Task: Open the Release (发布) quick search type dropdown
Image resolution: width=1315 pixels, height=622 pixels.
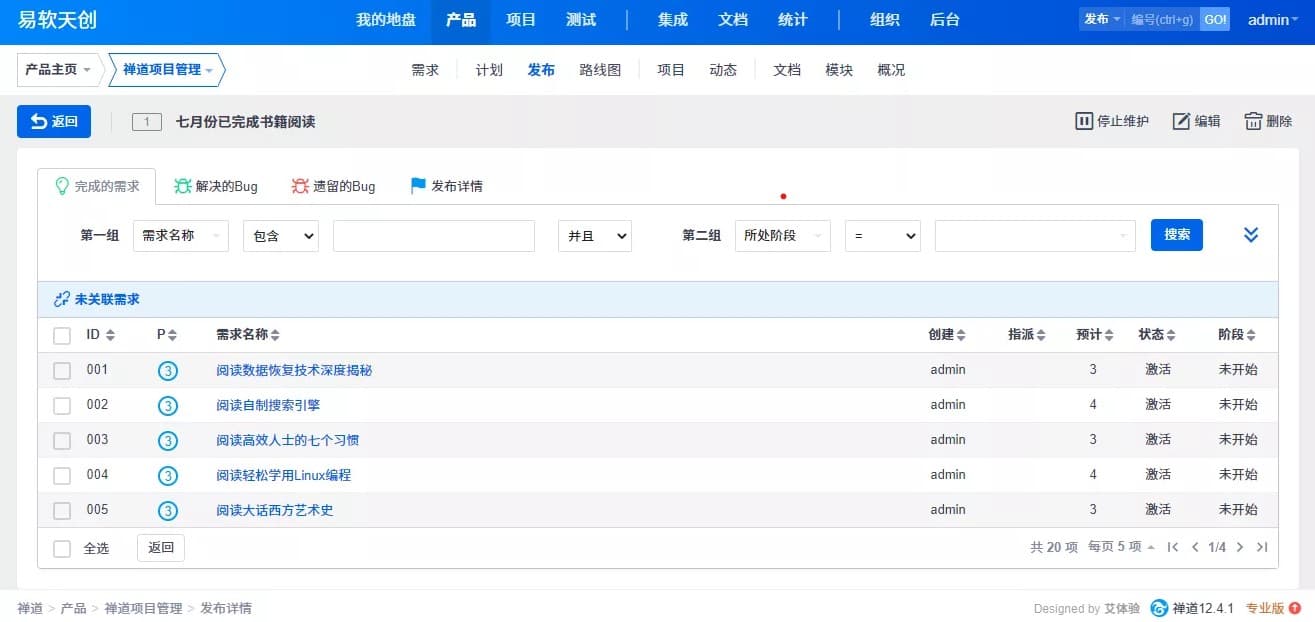Action: (x=1102, y=20)
